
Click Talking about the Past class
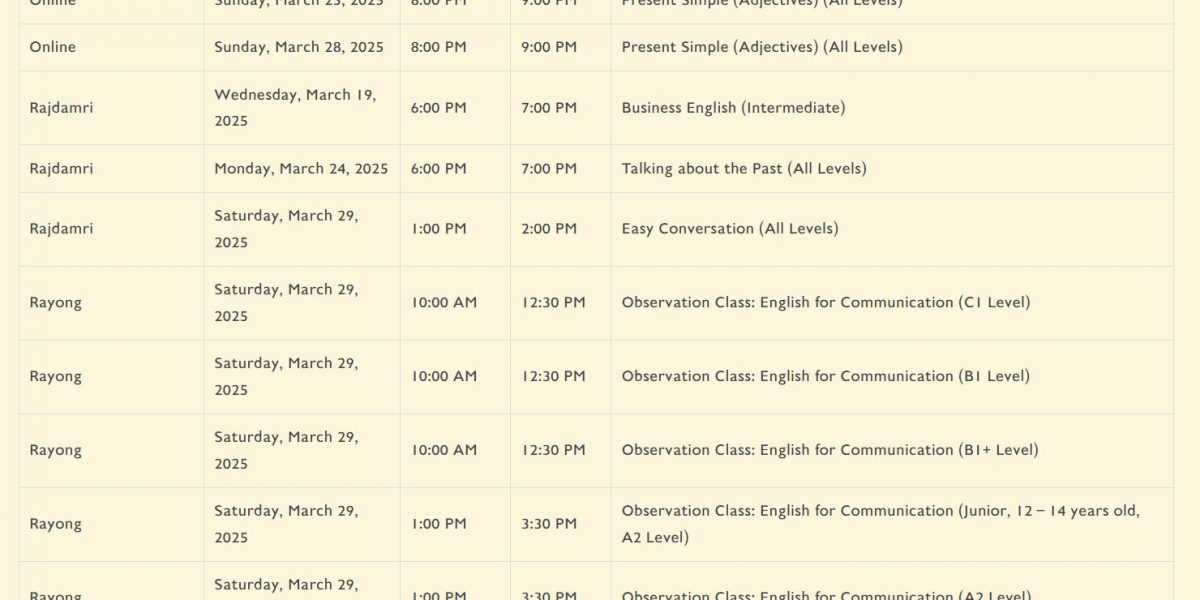(x=744, y=169)
